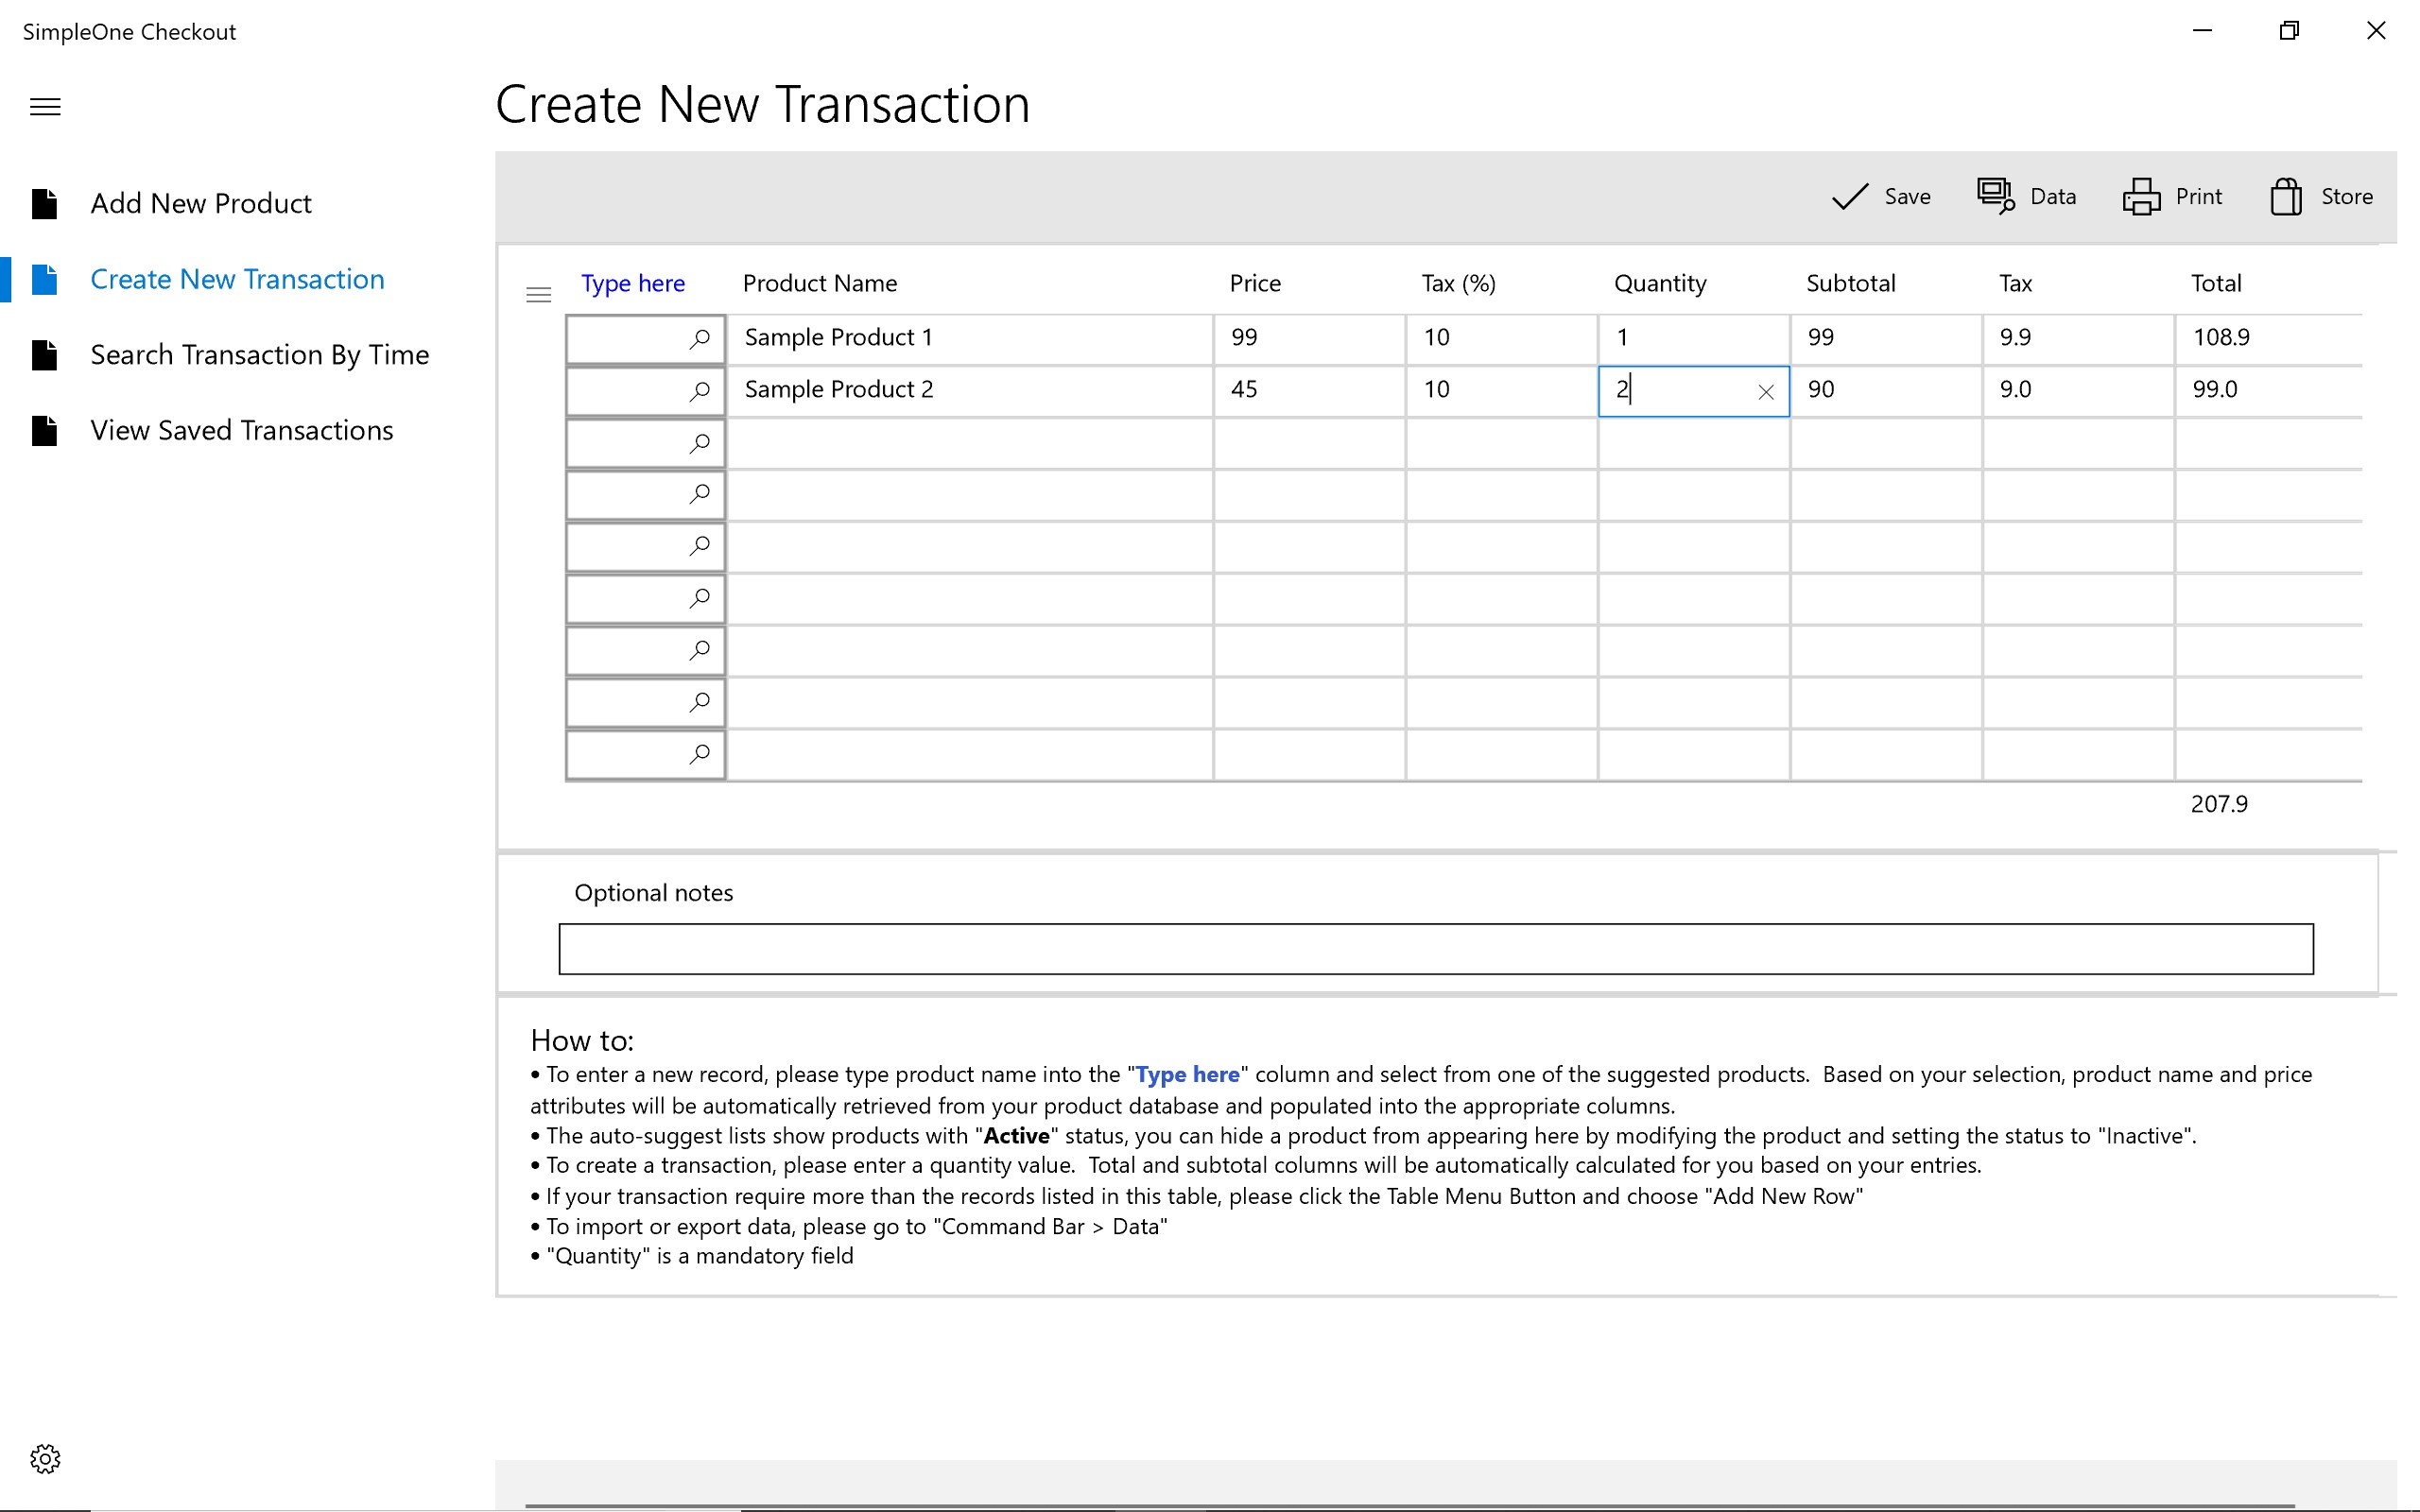Toggle the hamburger navigation menu
The image size is (2420, 1512).
tap(45, 107)
